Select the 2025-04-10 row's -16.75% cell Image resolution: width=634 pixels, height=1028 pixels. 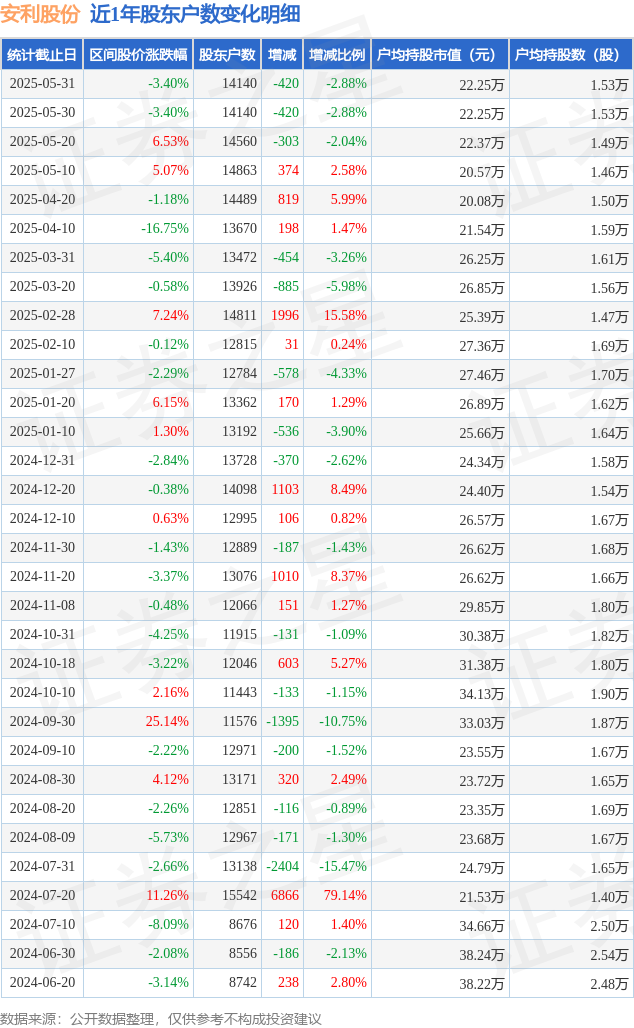[165, 229]
